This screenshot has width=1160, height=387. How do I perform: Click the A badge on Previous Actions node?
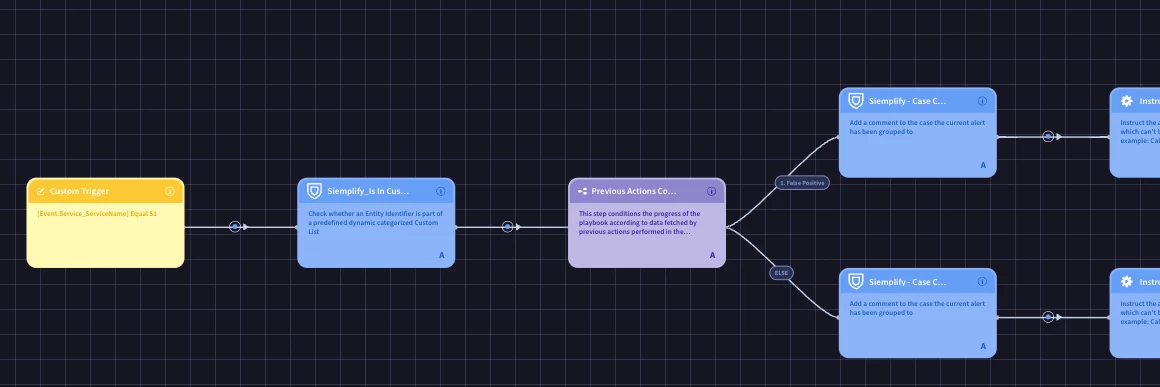click(712, 255)
